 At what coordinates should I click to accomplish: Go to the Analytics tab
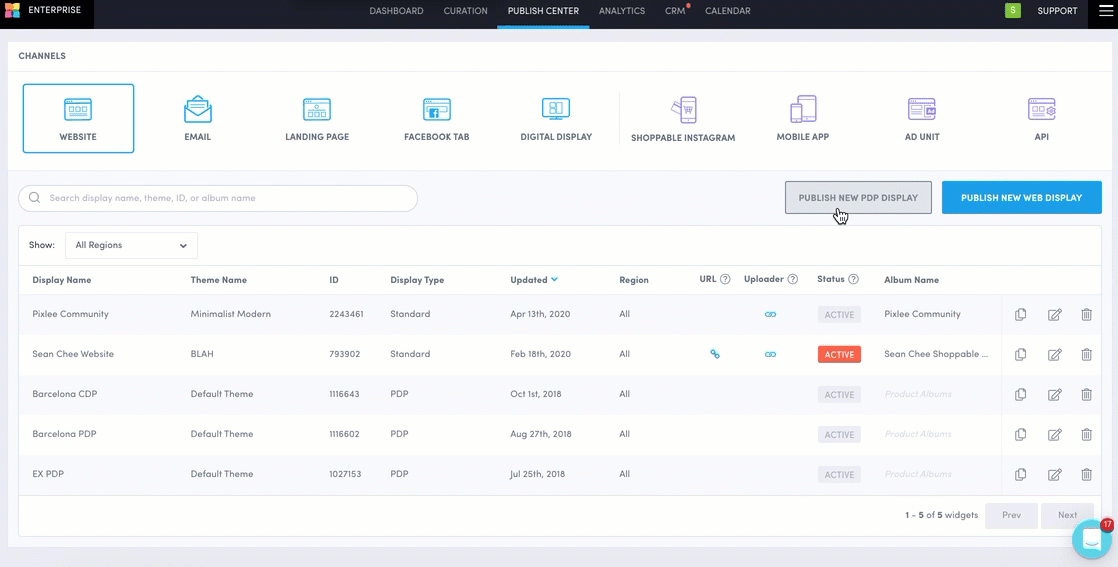621,11
